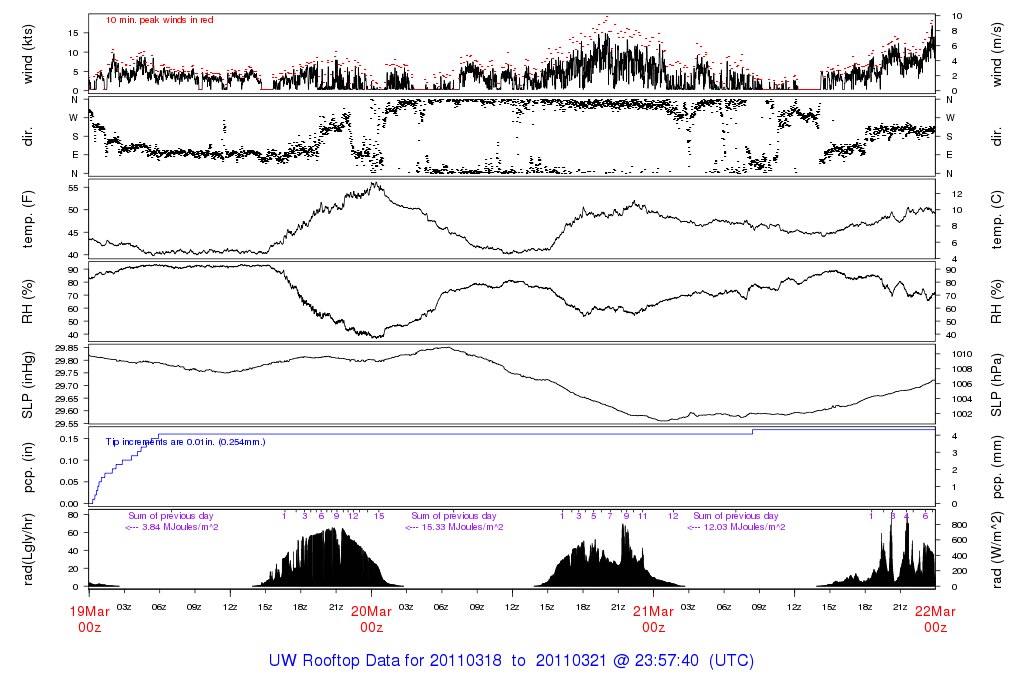This screenshot has height=700, width=1024.
Task: Click the '1006' hPa tick value
Action: (963, 384)
